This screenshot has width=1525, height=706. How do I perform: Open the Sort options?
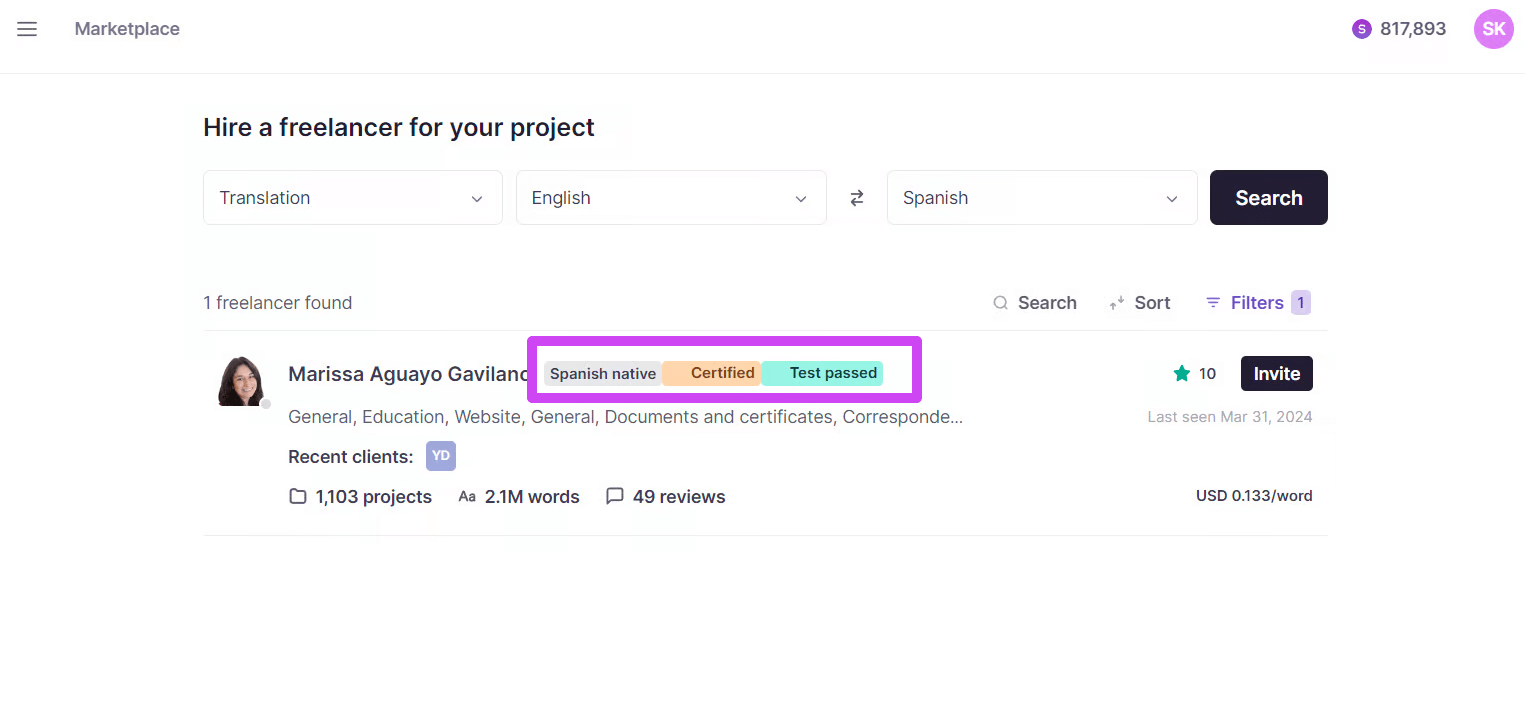pos(1140,303)
